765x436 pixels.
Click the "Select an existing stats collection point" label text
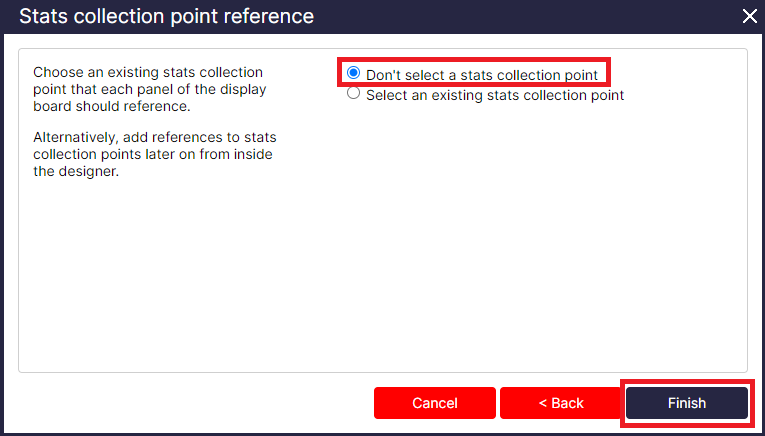[495, 96]
